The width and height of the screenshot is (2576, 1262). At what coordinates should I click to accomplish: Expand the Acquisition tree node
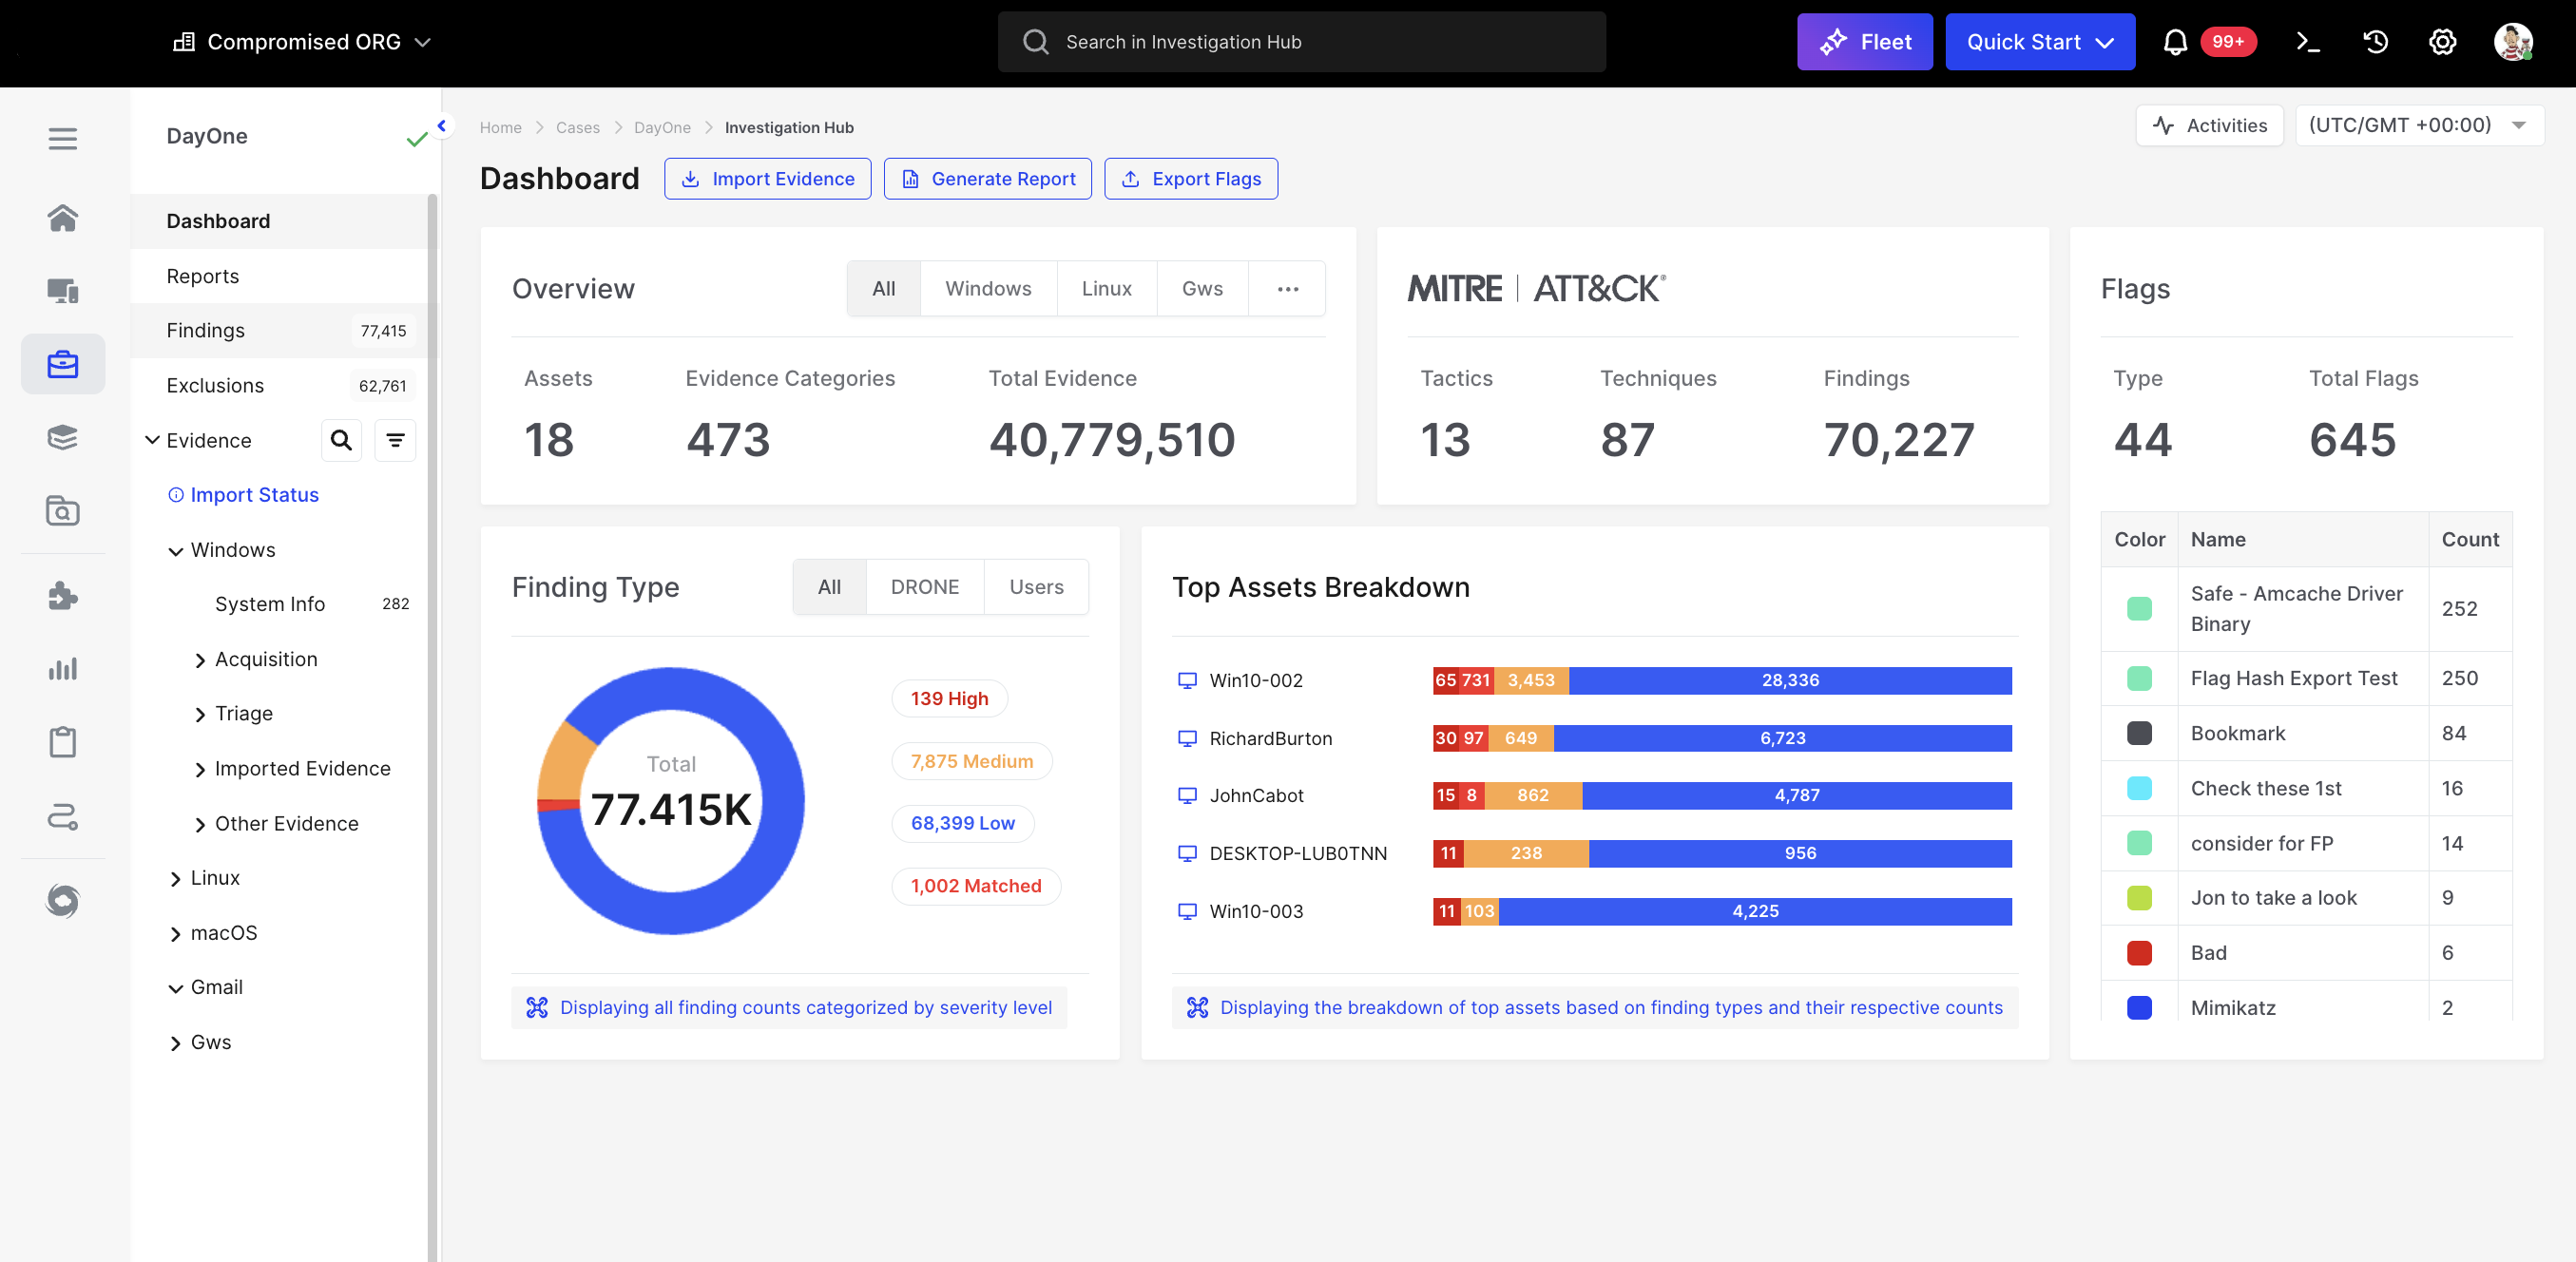tap(200, 660)
